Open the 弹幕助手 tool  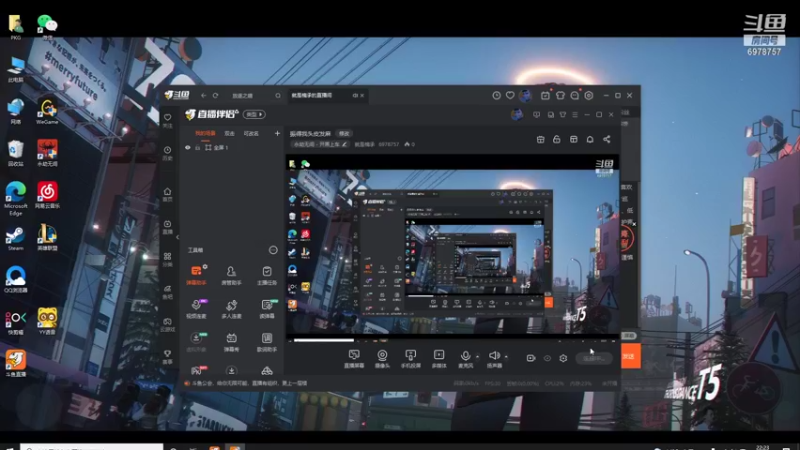[x=196, y=273]
